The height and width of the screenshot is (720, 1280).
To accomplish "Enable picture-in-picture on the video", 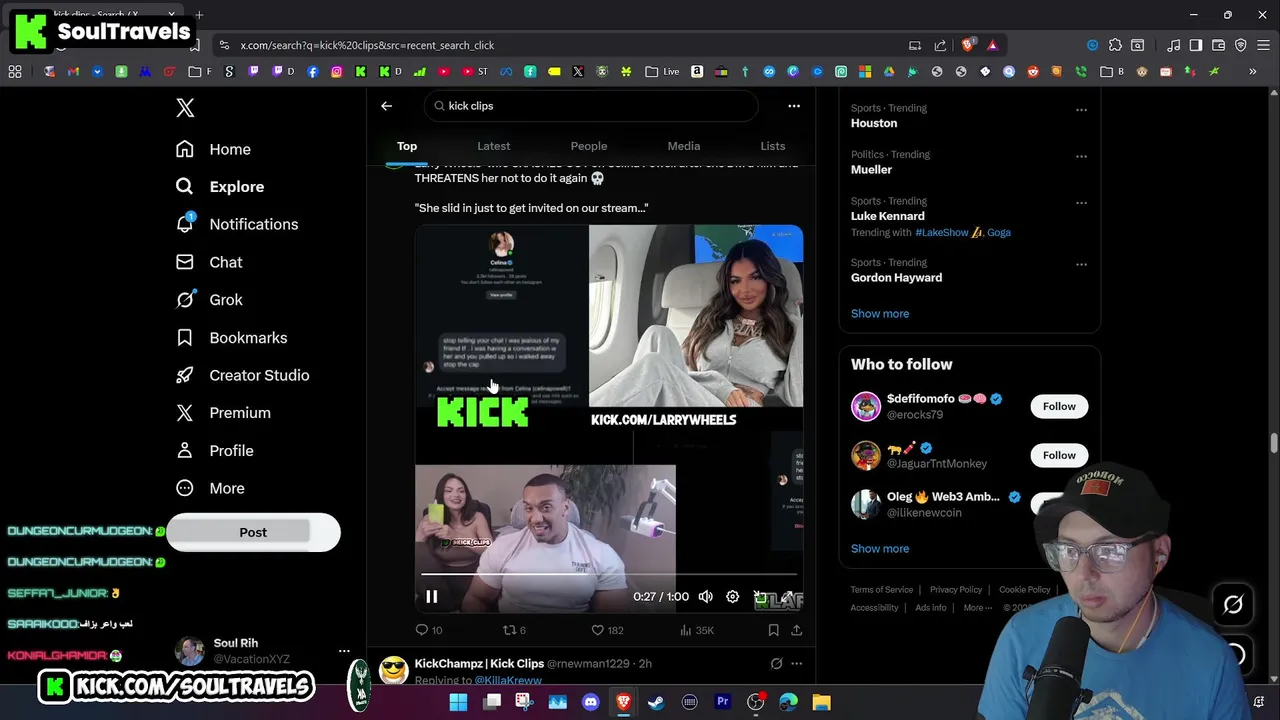I will (760, 597).
